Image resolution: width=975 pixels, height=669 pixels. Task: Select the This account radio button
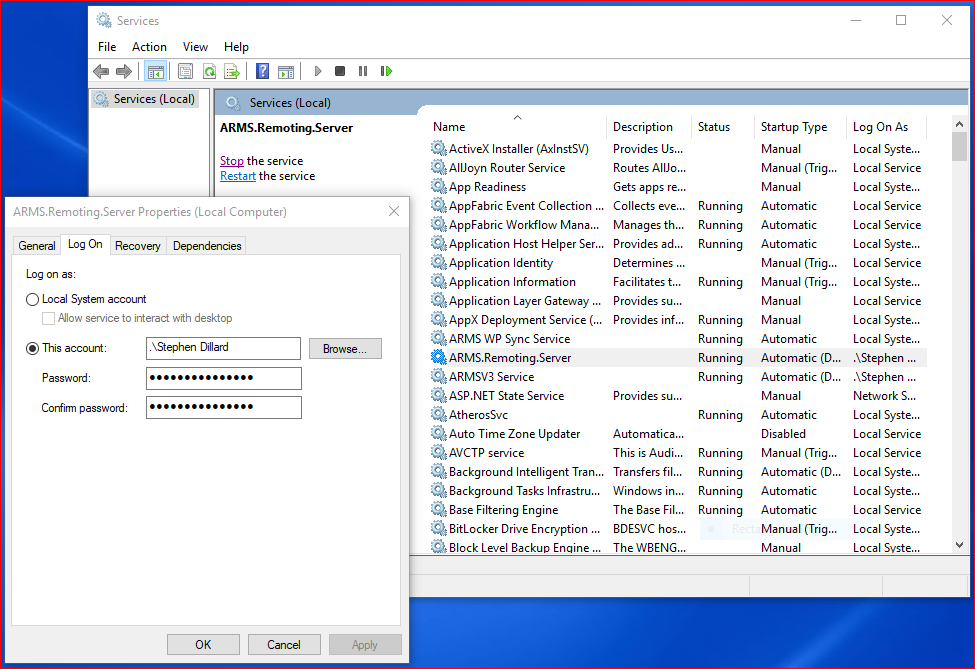coord(32,348)
